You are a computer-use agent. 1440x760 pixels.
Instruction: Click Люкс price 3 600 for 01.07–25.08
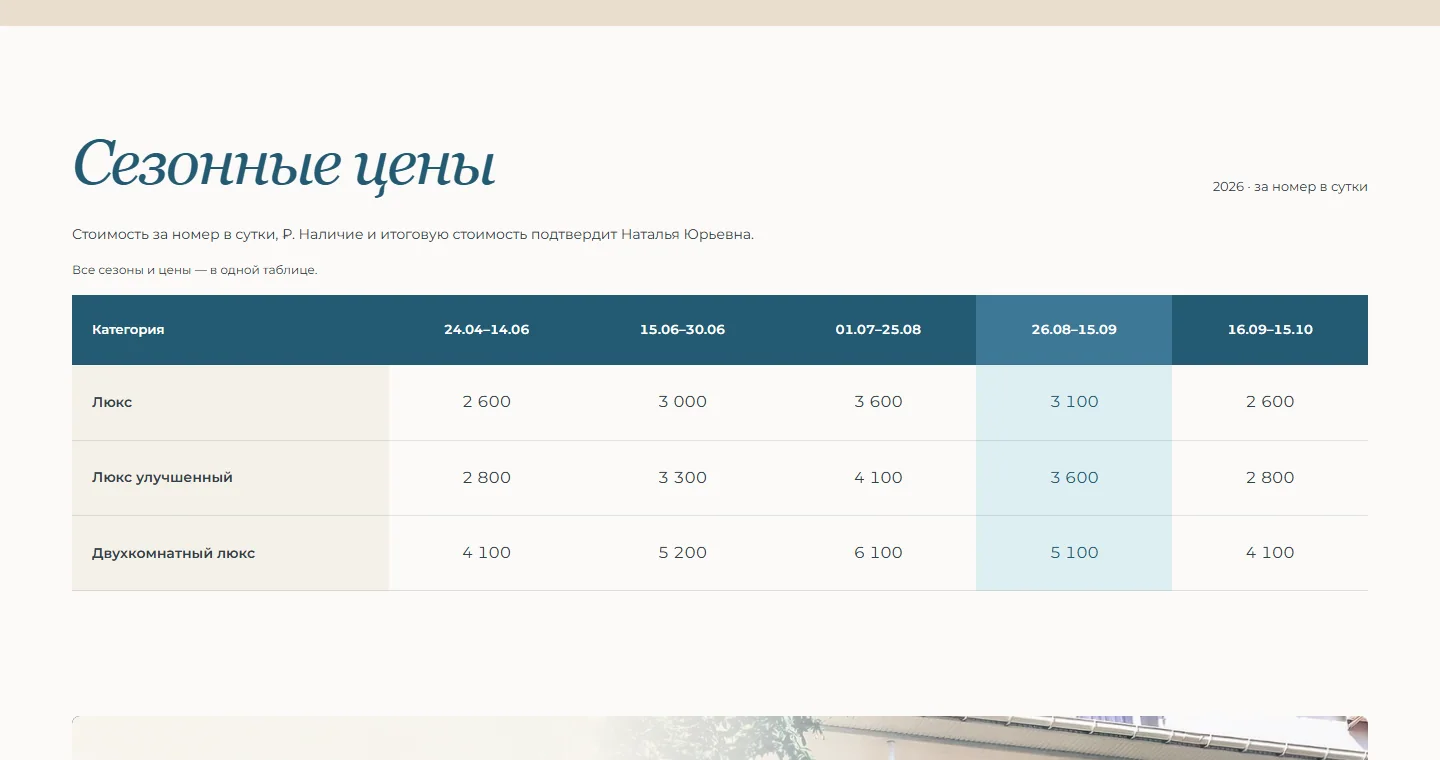(878, 402)
